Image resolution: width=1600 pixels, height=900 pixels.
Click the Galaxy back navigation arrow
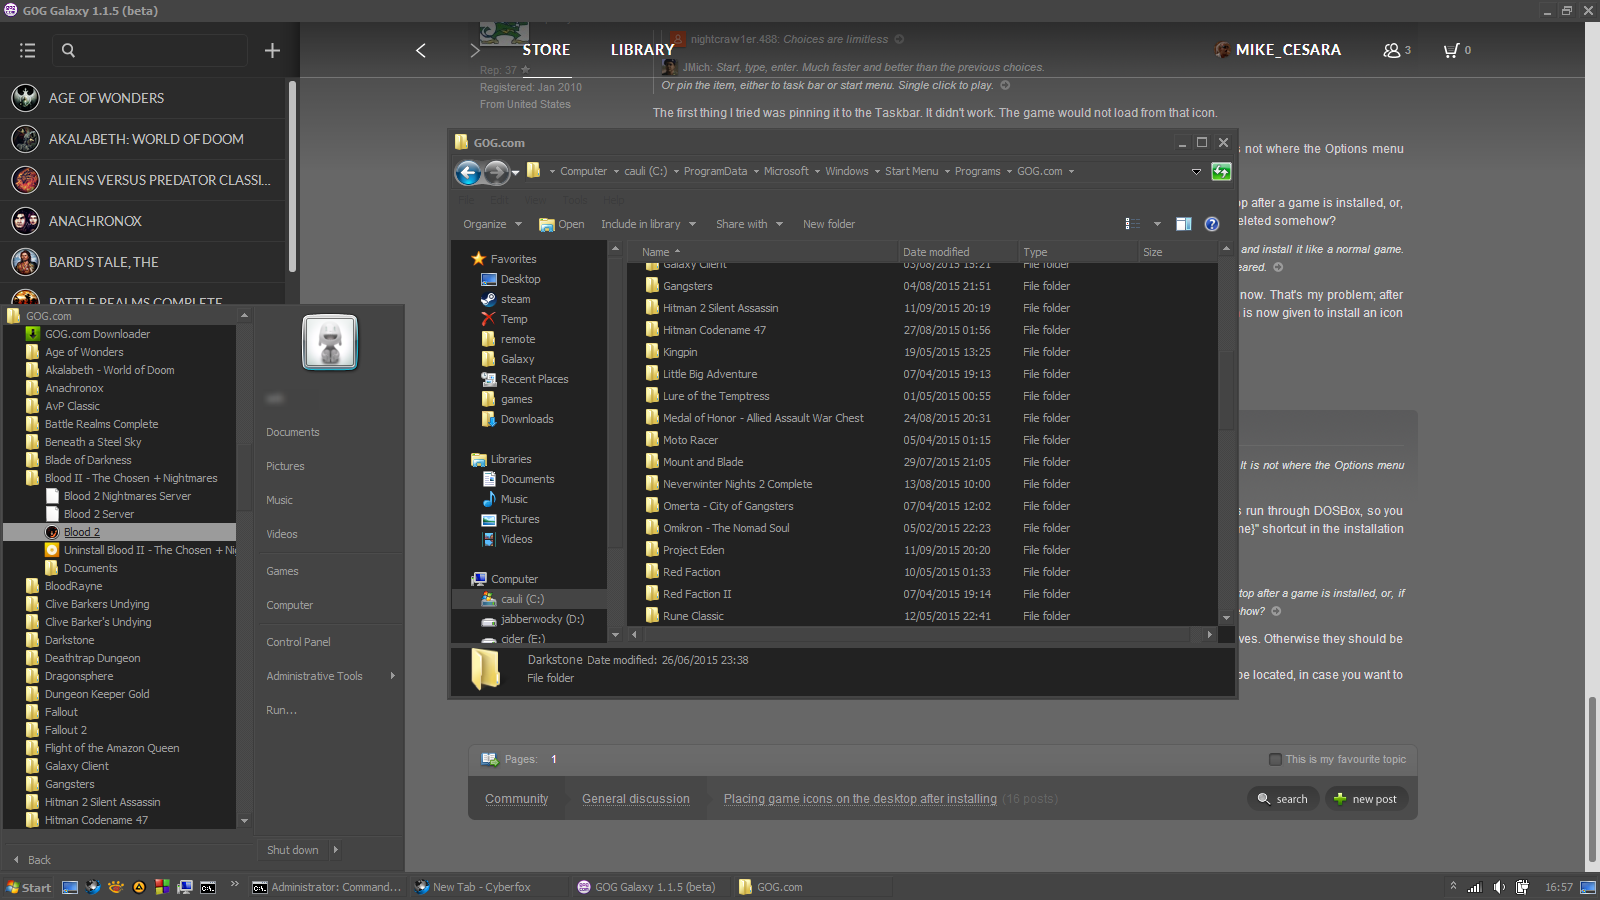tap(421, 50)
